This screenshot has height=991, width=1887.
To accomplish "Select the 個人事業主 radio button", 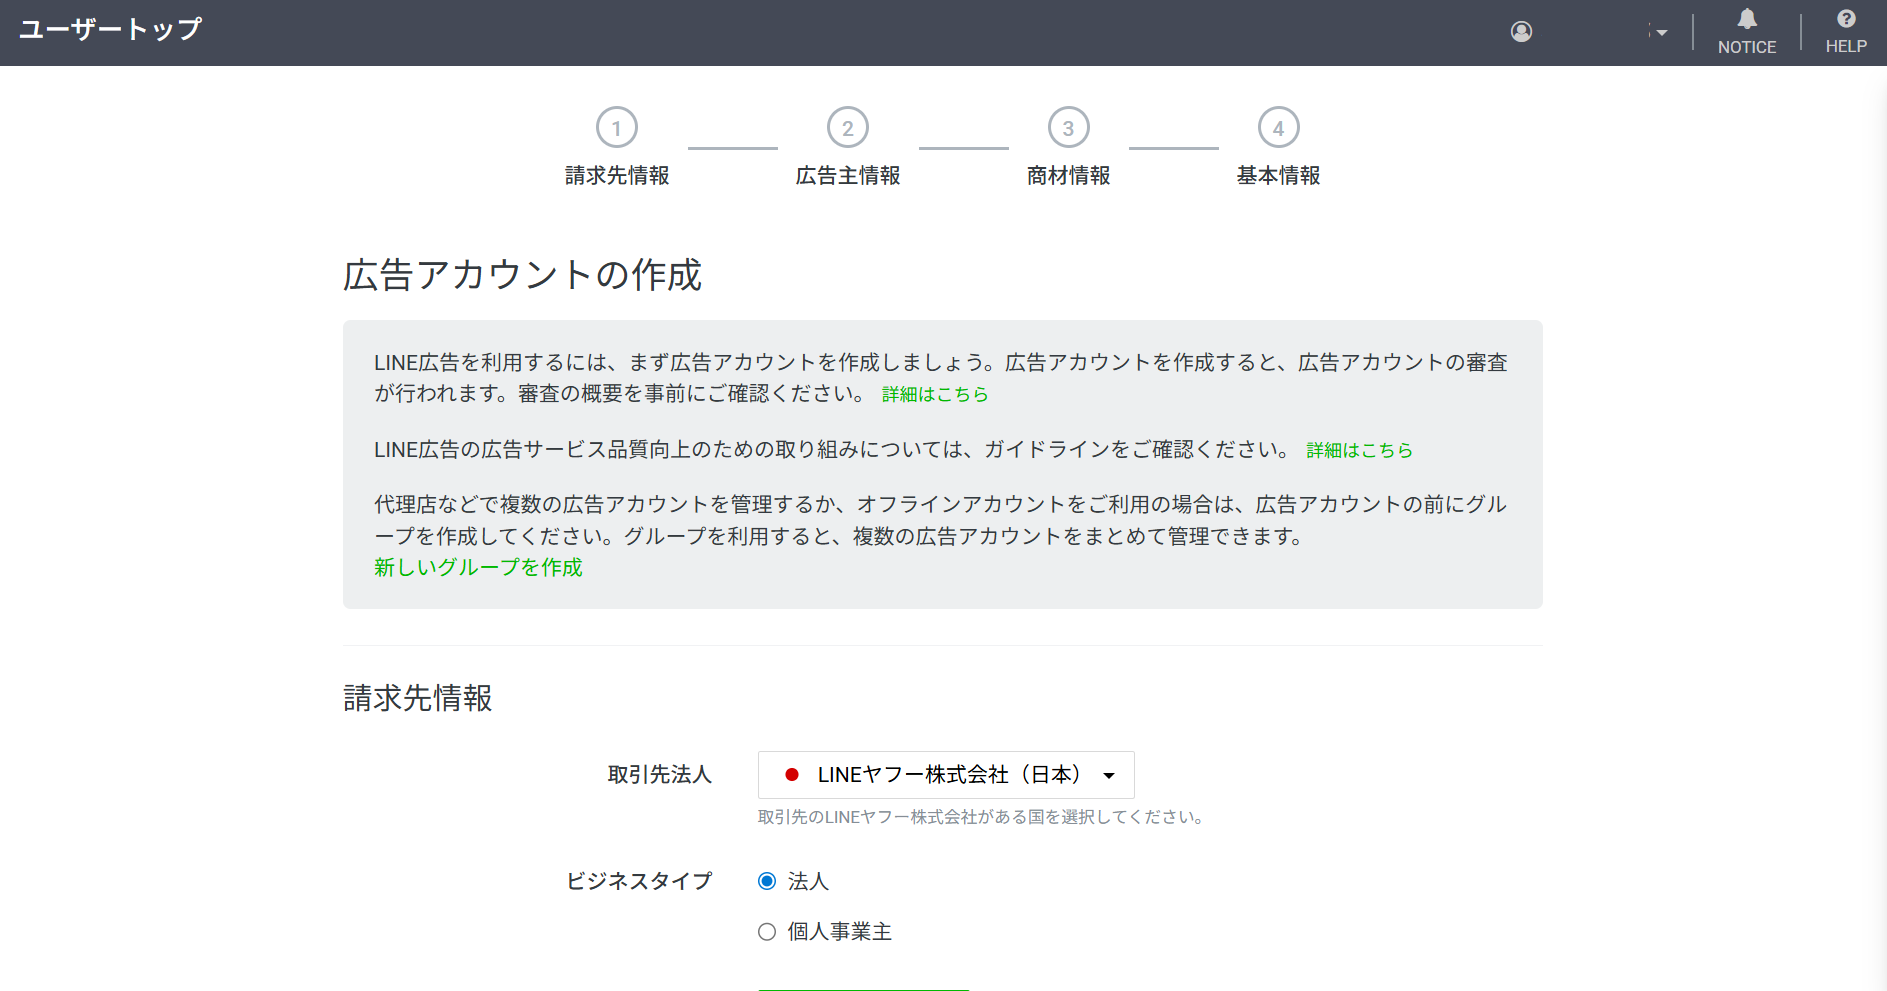I will click(x=767, y=932).
